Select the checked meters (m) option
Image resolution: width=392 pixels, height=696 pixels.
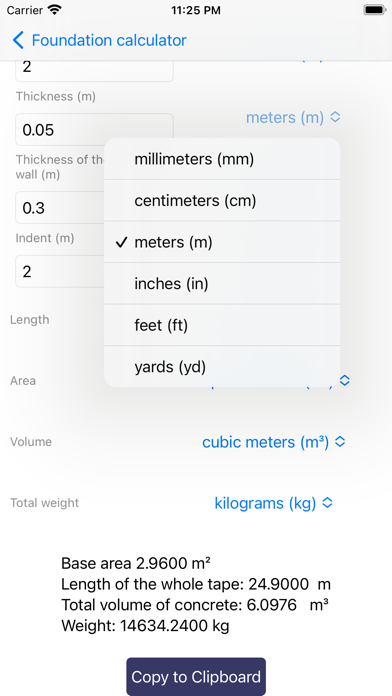(x=222, y=242)
